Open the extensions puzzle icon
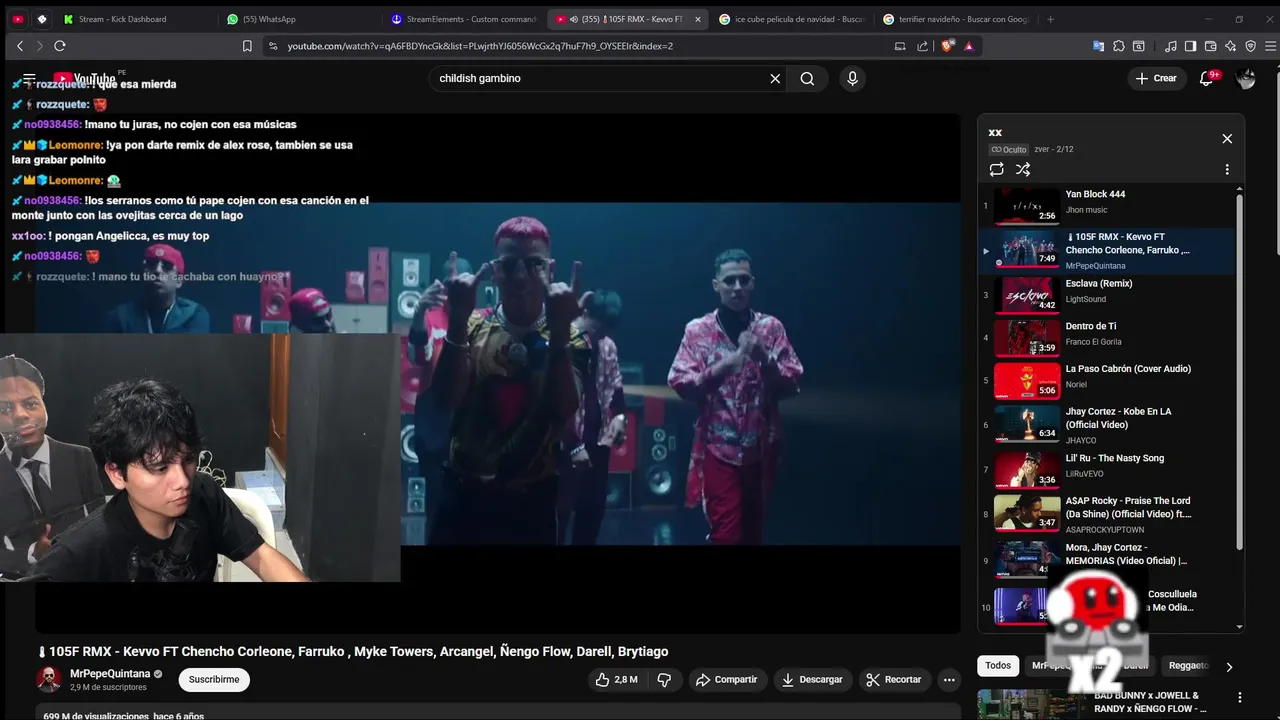This screenshot has width=1280, height=720. pos(1118,46)
